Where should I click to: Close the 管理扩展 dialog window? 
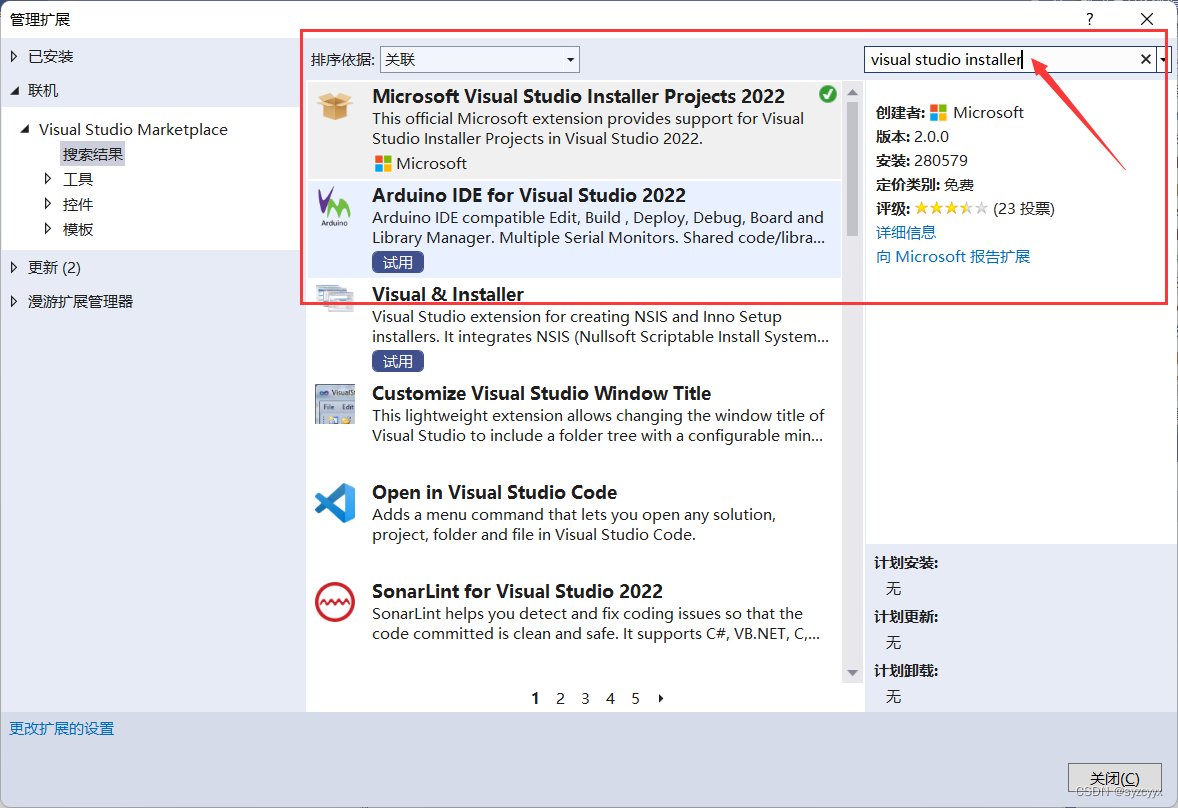pos(1146,19)
